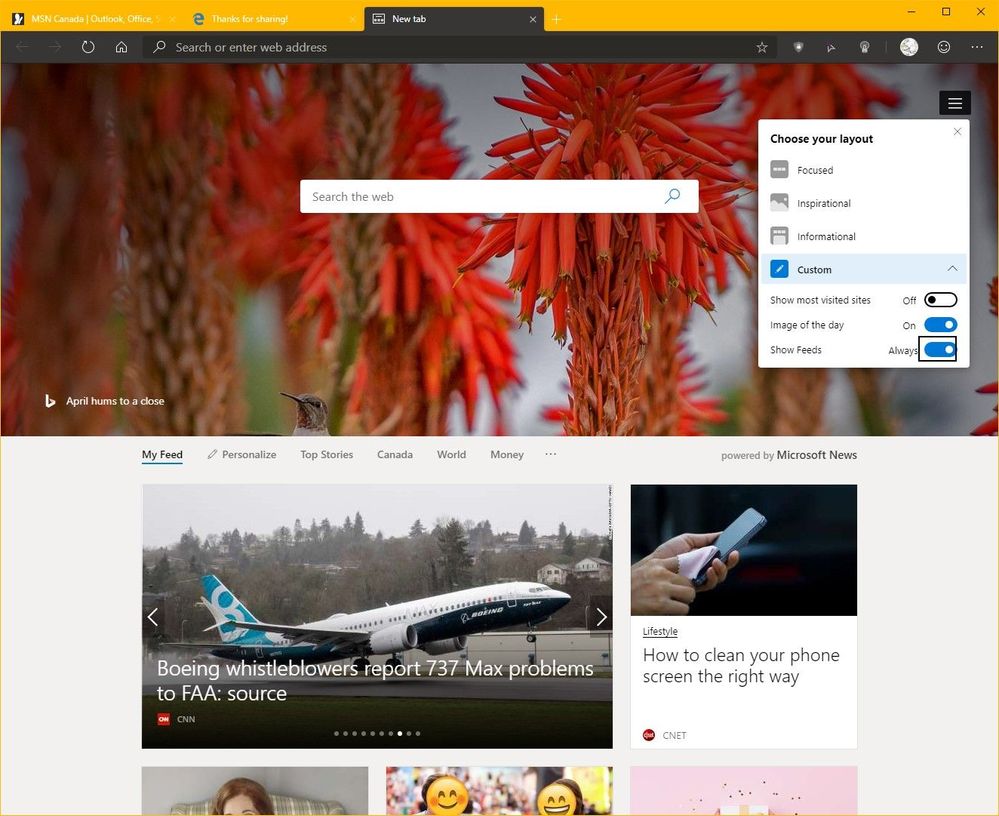Image resolution: width=999 pixels, height=816 pixels.
Task: Show next story in news carousel
Action: pos(601,617)
